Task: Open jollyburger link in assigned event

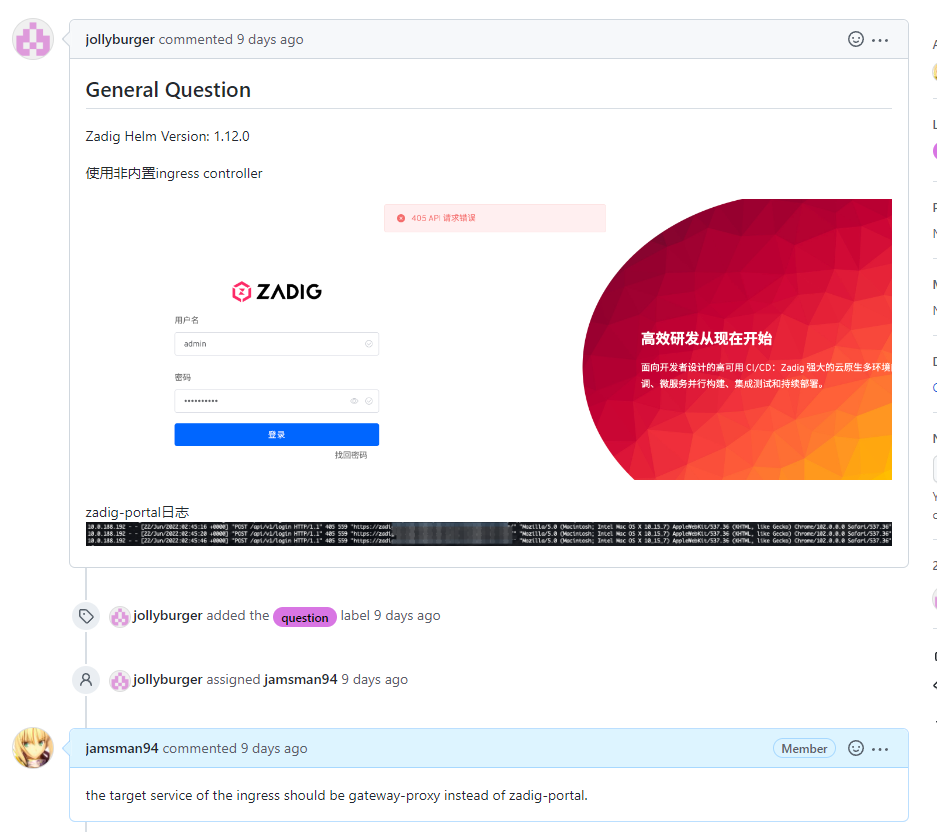Action: pyautogui.click(x=168, y=680)
